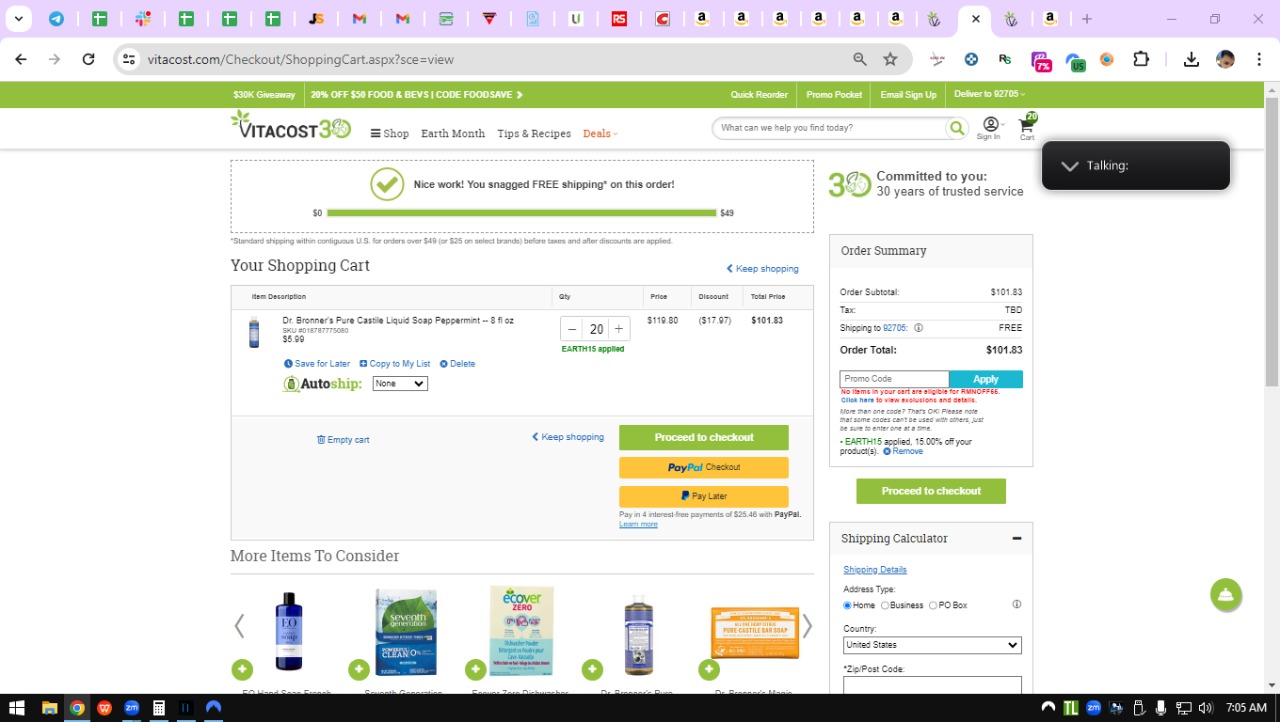Add EO Hand Soap to cart

tap(242, 669)
